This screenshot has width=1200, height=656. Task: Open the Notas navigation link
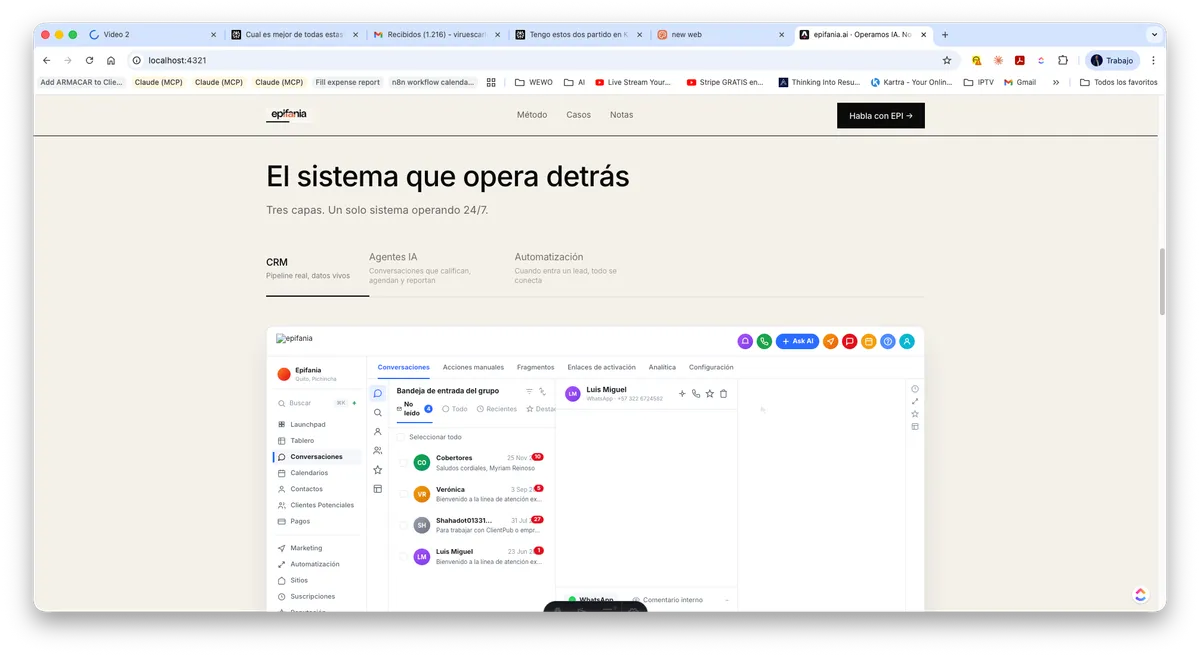[x=621, y=115]
